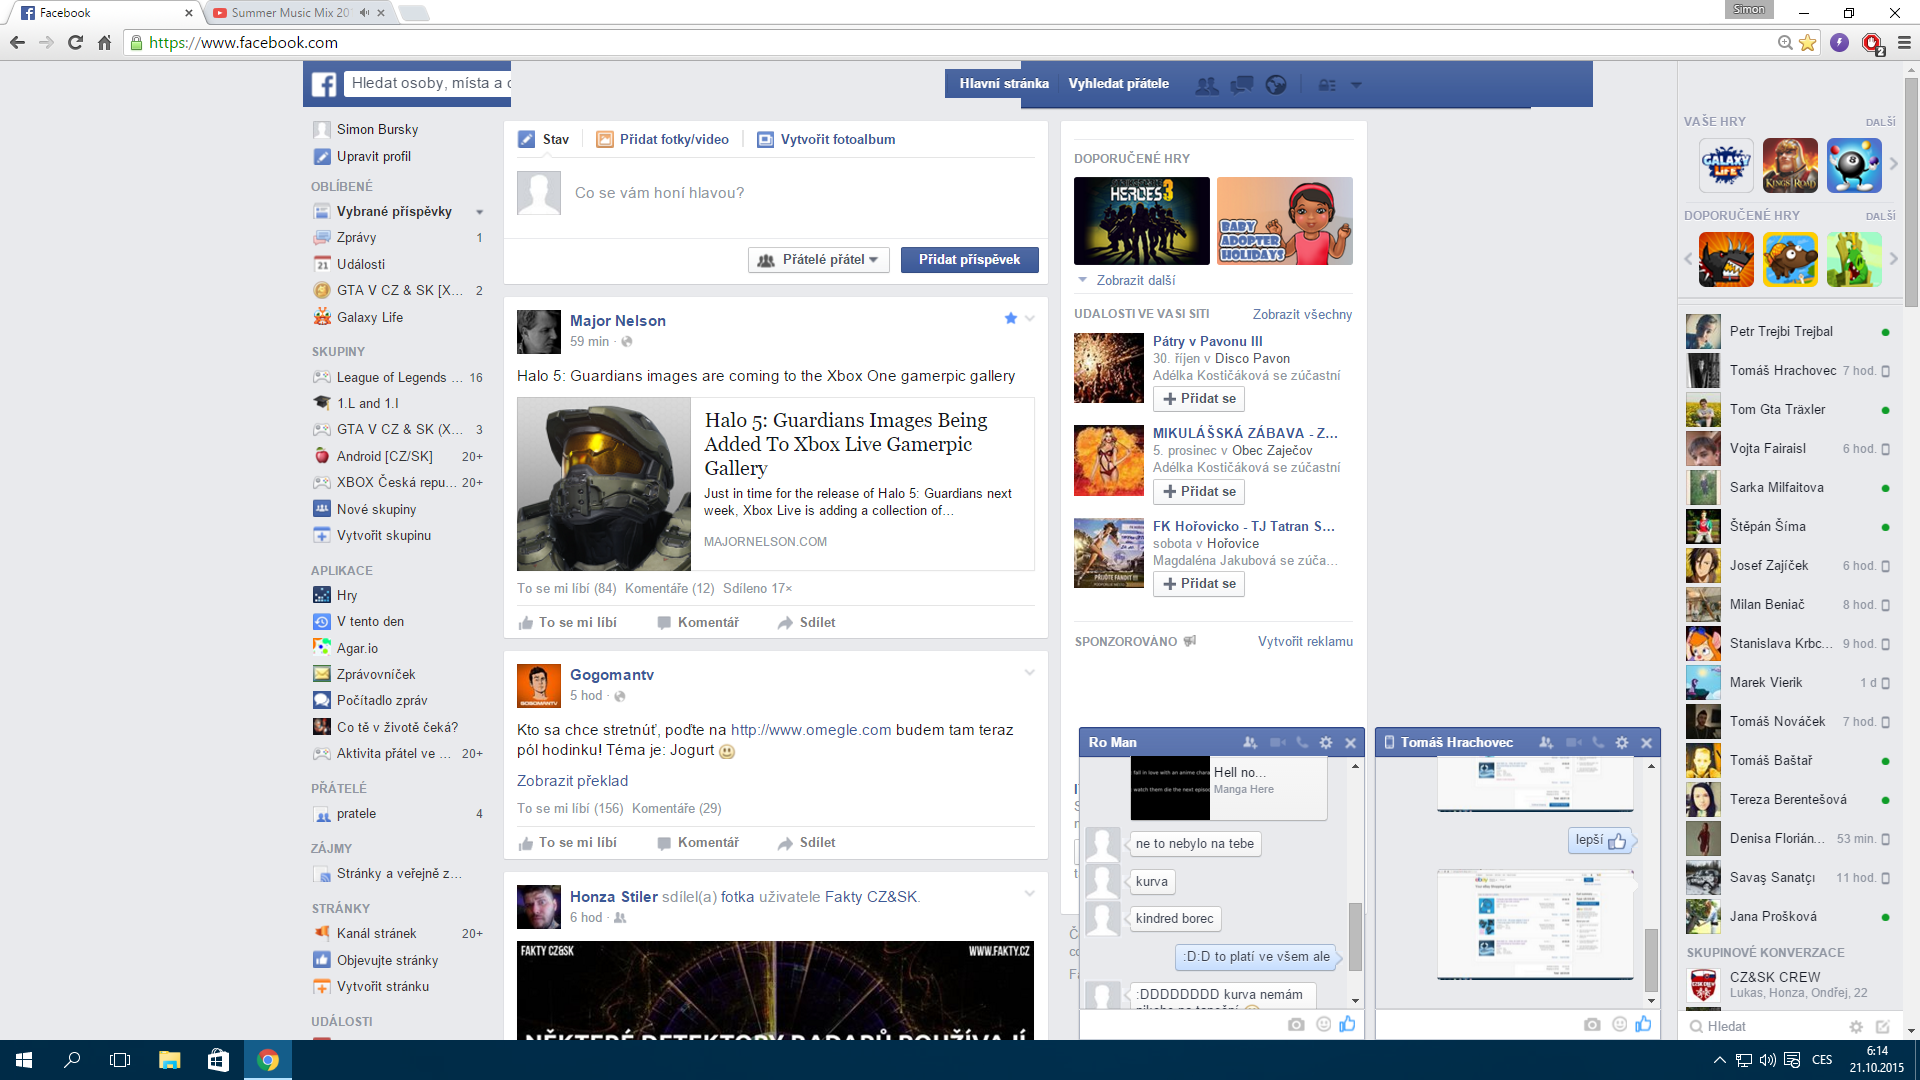This screenshot has height=1080, width=1920.
Task: Start video call in Ro Man chat
Action: pos(1278,743)
